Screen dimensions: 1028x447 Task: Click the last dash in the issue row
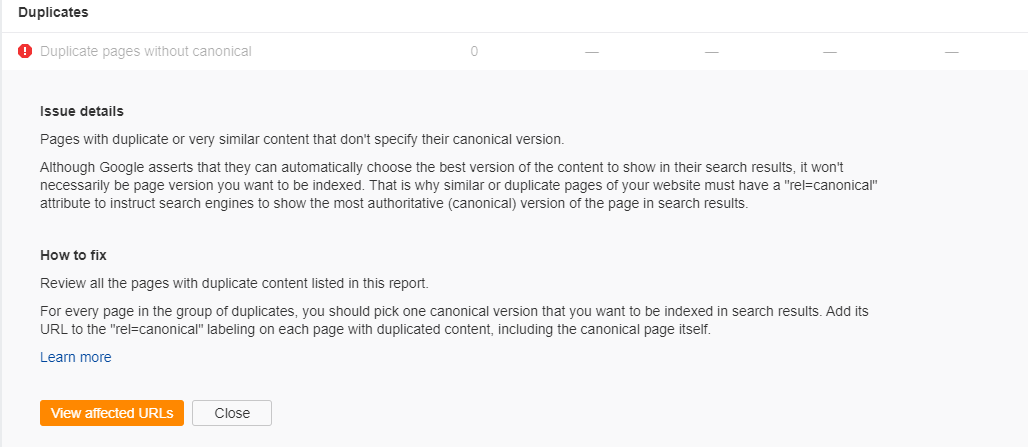click(x=951, y=51)
